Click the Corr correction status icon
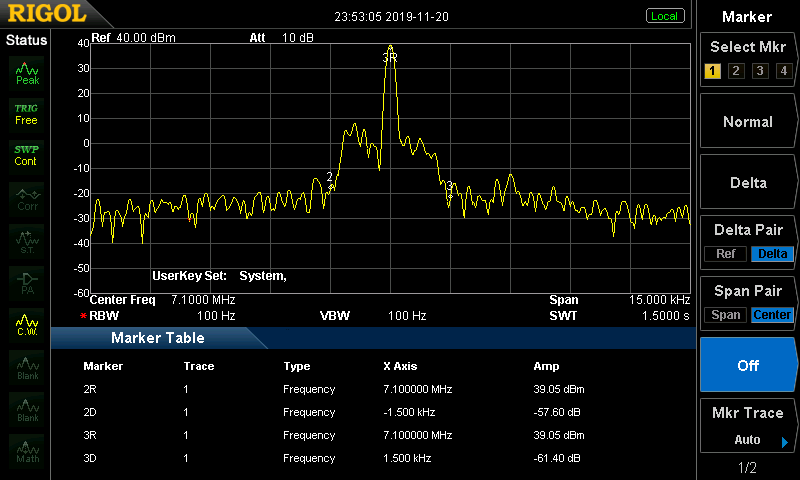This screenshot has height=480, width=800. (x=27, y=198)
